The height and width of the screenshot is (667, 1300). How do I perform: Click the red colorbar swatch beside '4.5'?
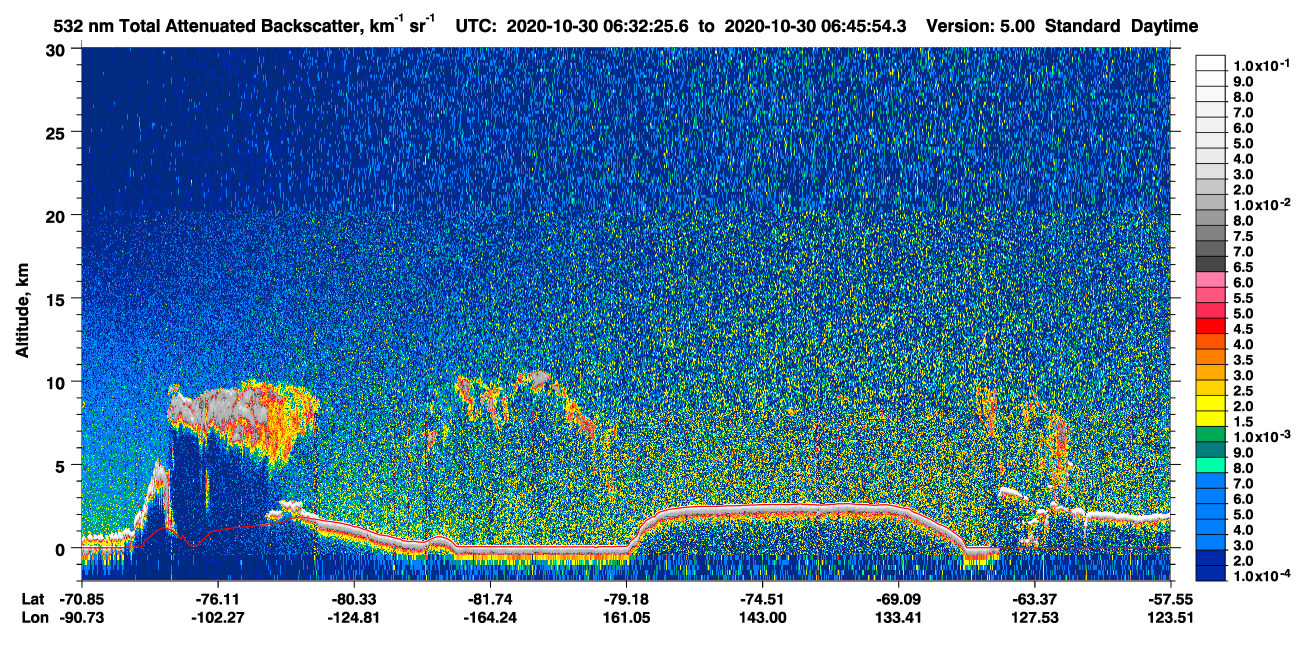pos(1211,328)
